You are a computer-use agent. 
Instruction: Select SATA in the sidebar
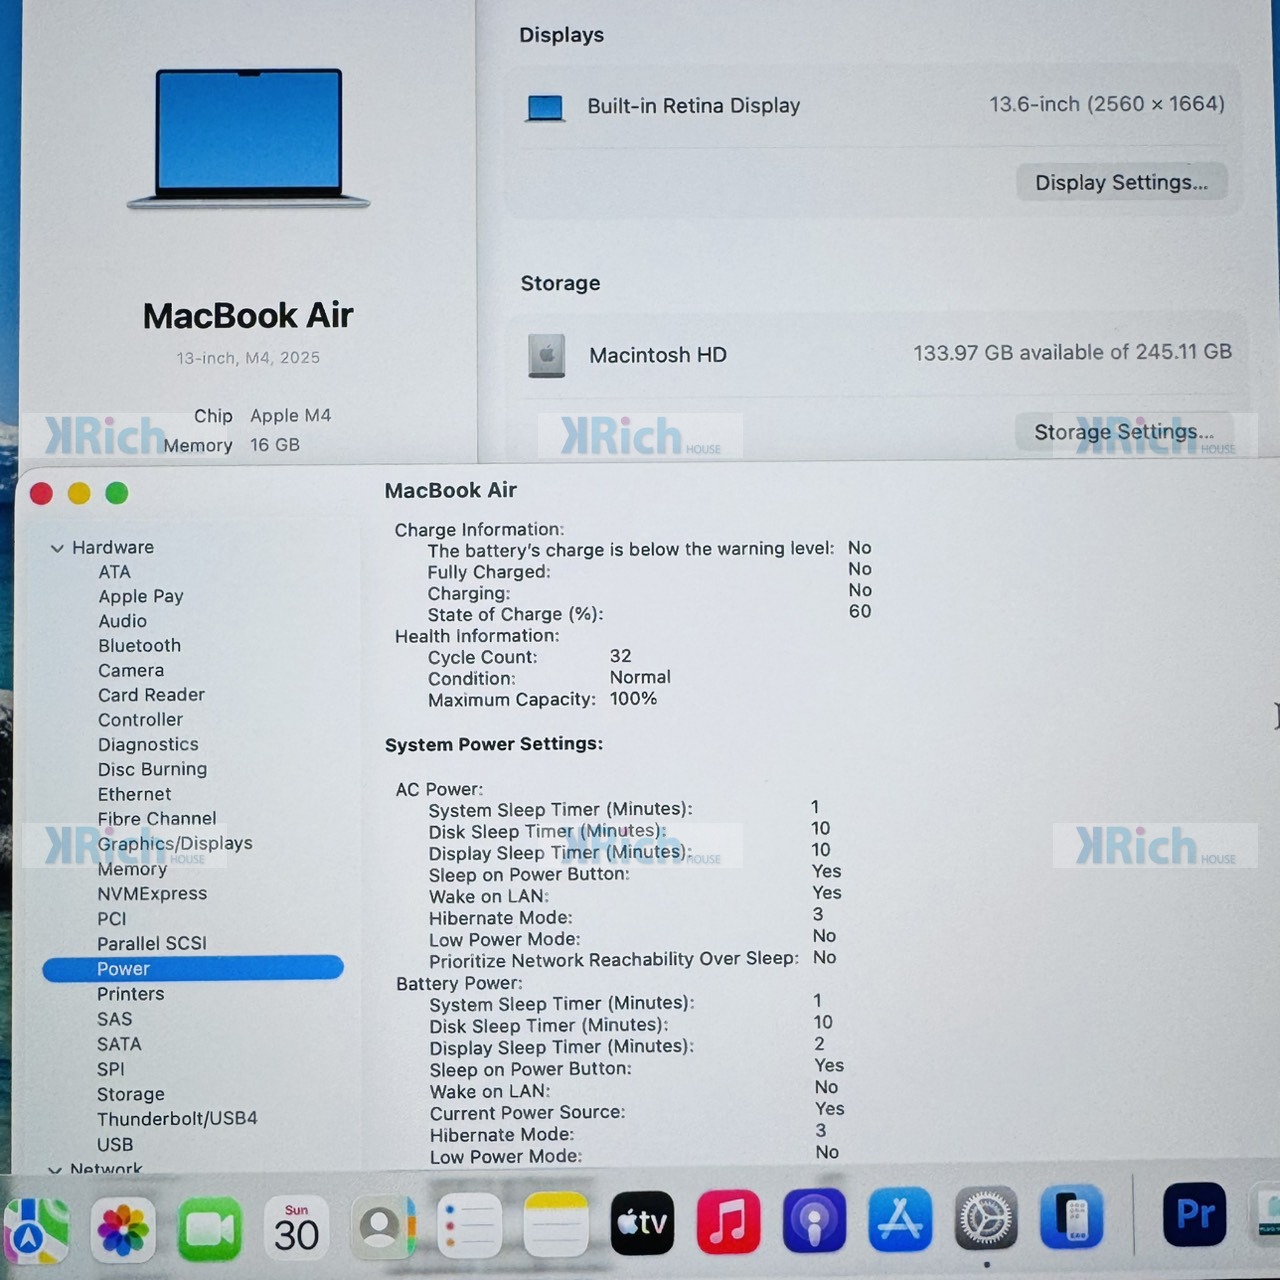[x=119, y=1044]
